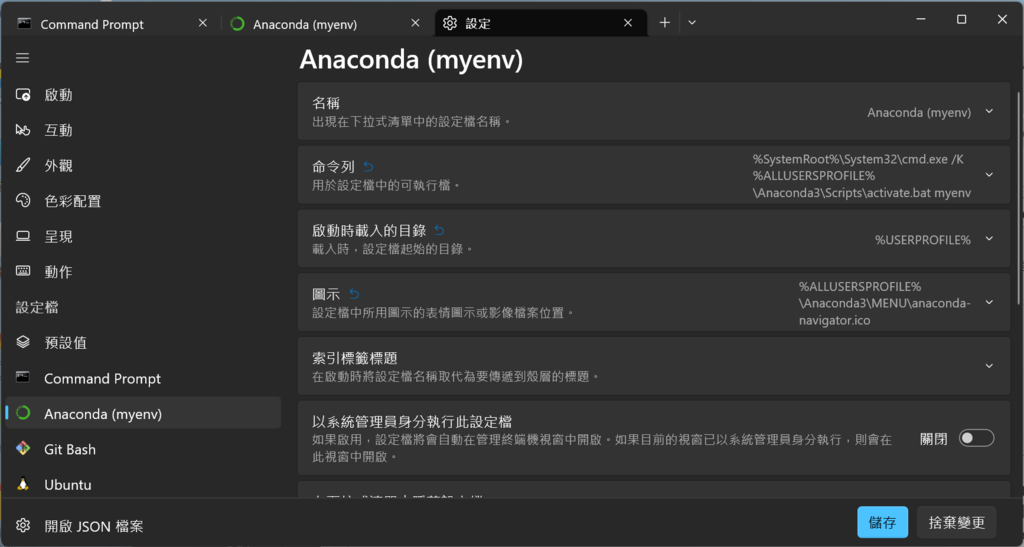Open the 啟動 settings page
Viewport: 1024px width, 547px height.
[143, 95]
